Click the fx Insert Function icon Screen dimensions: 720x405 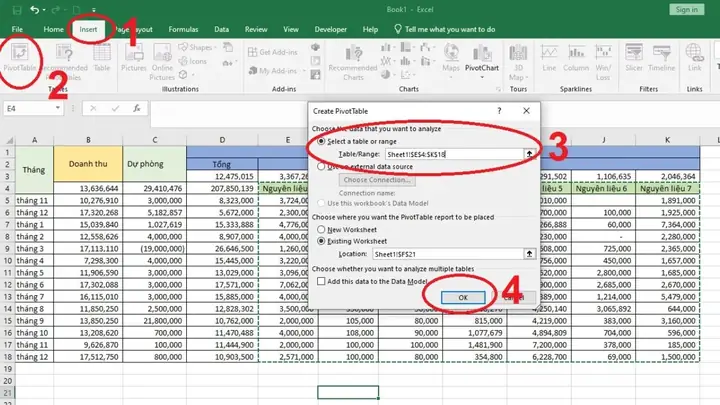137,108
